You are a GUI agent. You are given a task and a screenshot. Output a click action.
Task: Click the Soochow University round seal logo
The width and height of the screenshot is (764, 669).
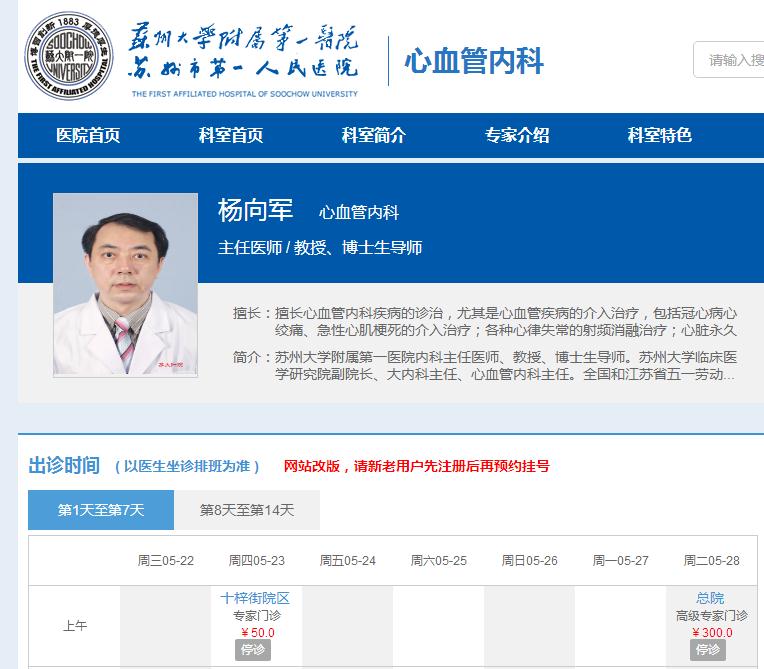(66, 58)
